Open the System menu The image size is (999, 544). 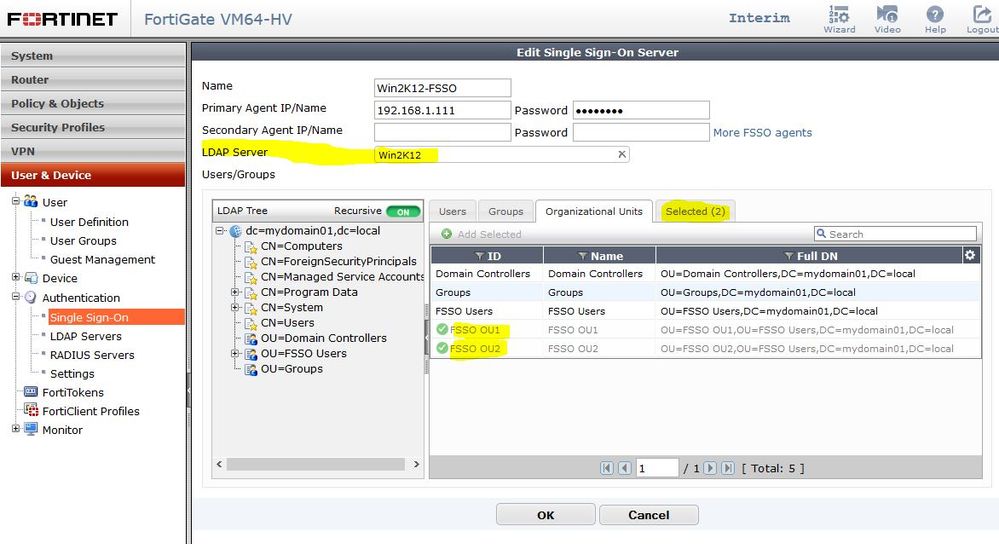click(x=93, y=56)
